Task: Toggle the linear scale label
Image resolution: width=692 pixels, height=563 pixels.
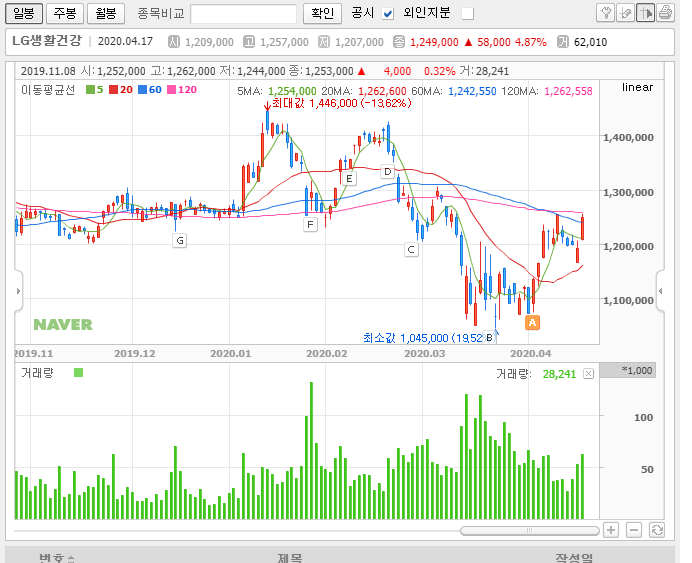Action: point(637,87)
